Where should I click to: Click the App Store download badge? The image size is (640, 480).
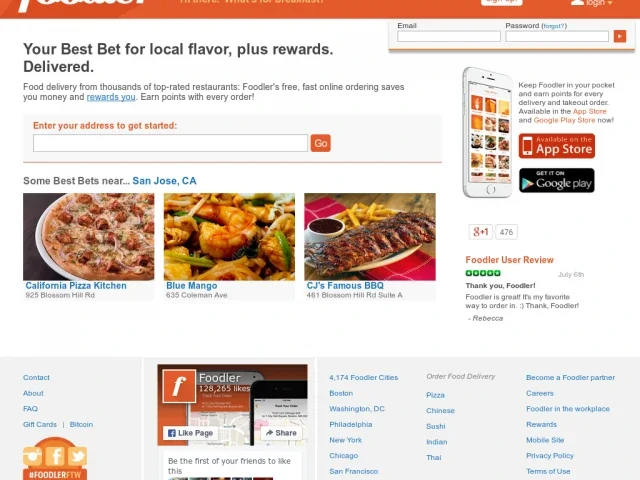tap(557, 146)
